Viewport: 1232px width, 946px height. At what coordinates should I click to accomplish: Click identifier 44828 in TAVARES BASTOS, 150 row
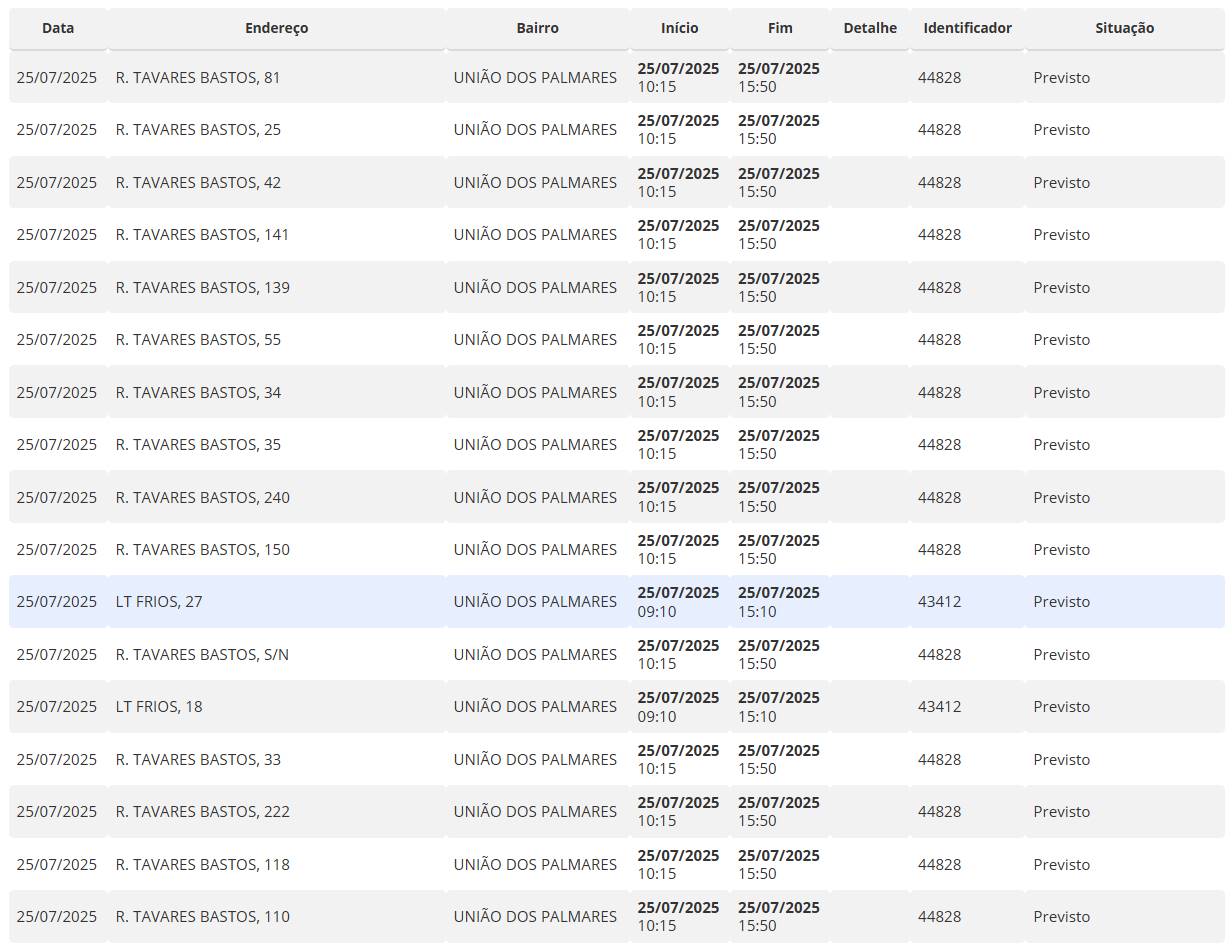[x=939, y=549]
